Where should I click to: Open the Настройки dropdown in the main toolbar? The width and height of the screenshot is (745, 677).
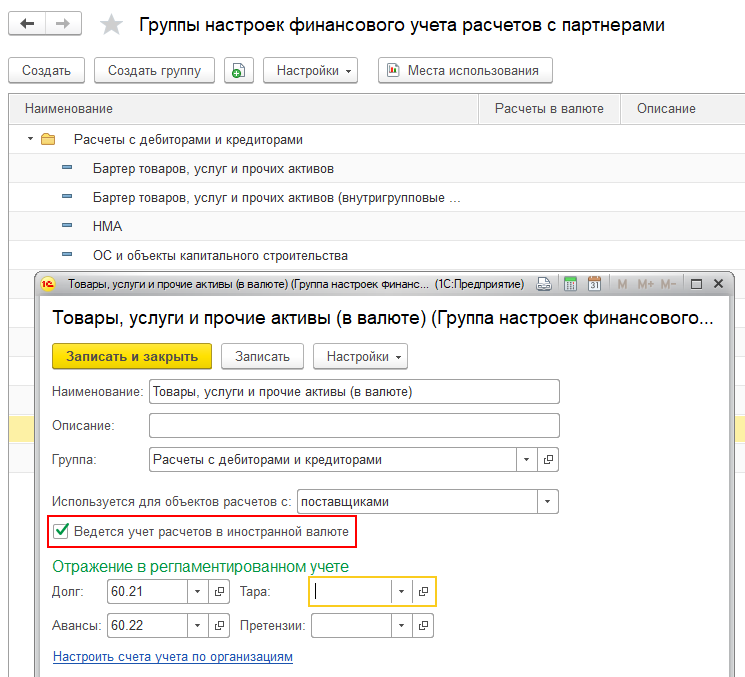coord(310,71)
